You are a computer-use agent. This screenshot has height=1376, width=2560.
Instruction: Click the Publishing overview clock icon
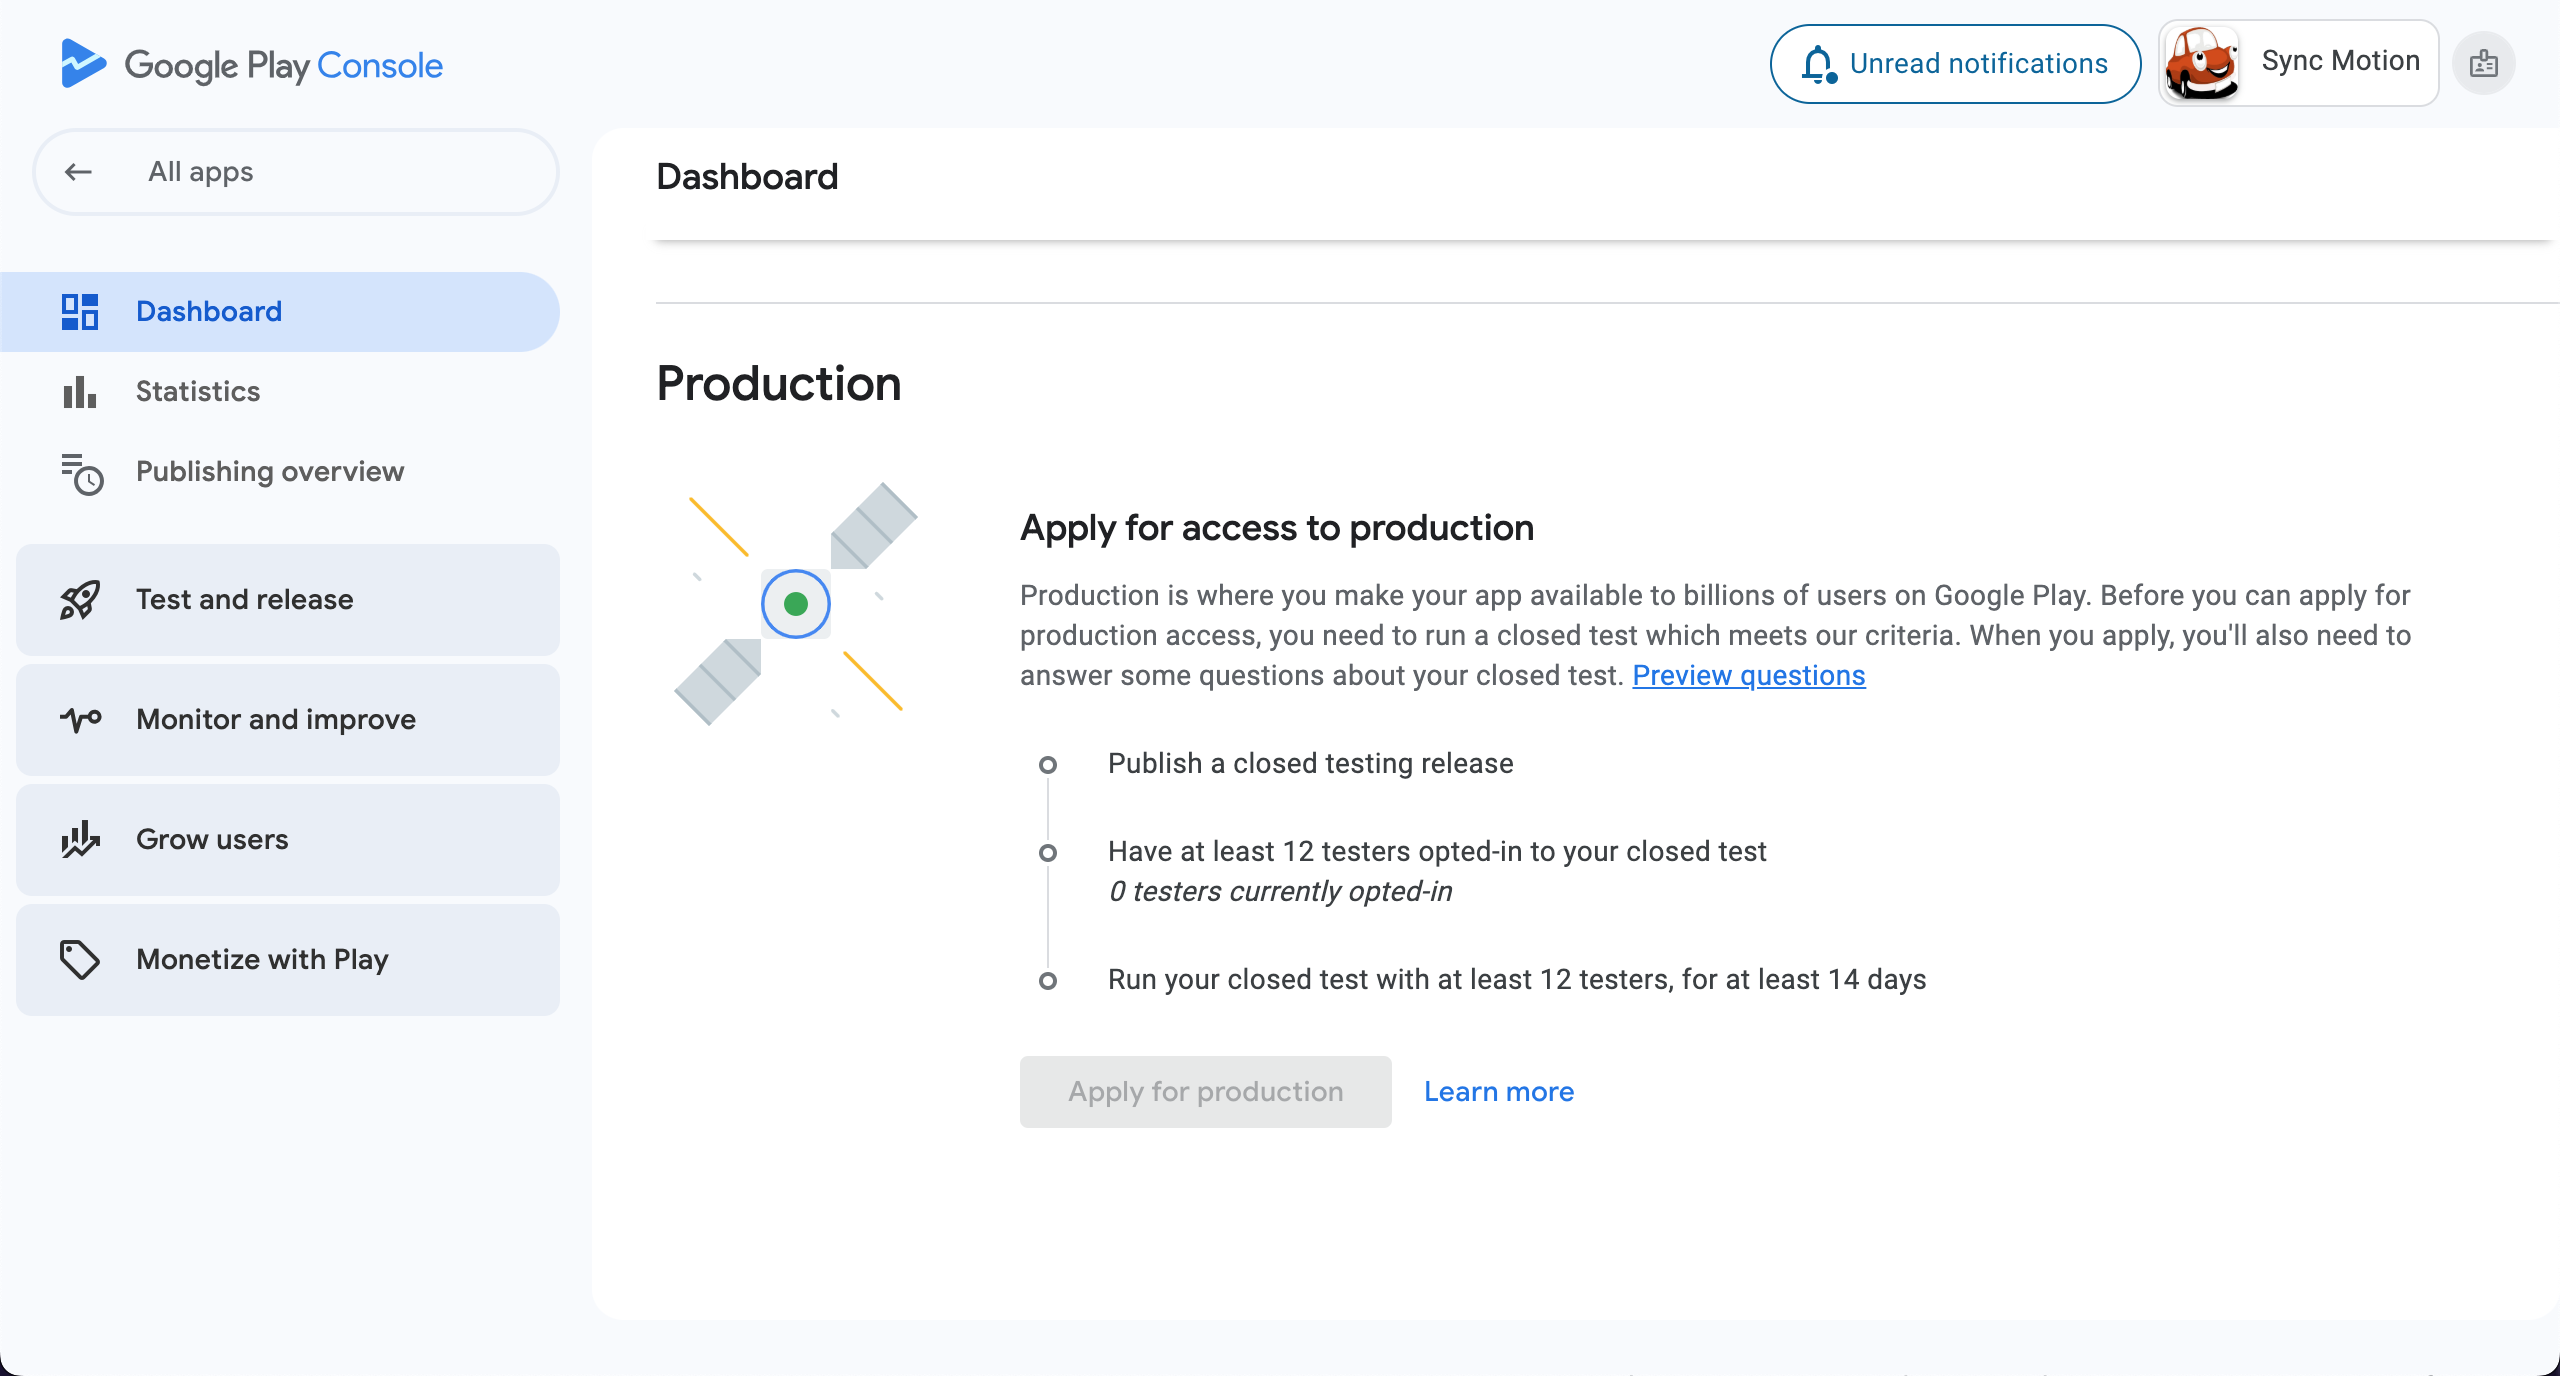click(x=82, y=474)
